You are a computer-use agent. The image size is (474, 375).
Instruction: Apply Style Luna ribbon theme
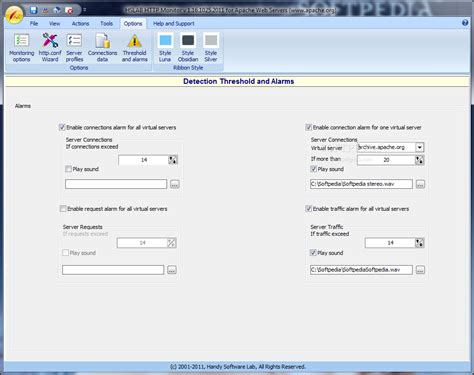pyautogui.click(x=165, y=48)
